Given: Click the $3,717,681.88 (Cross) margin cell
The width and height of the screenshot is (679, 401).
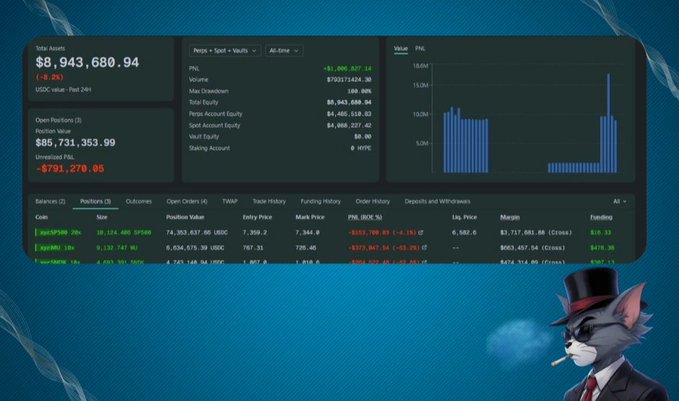Looking at the screenshot, I should pyautogui.click(x=536, y=233).
